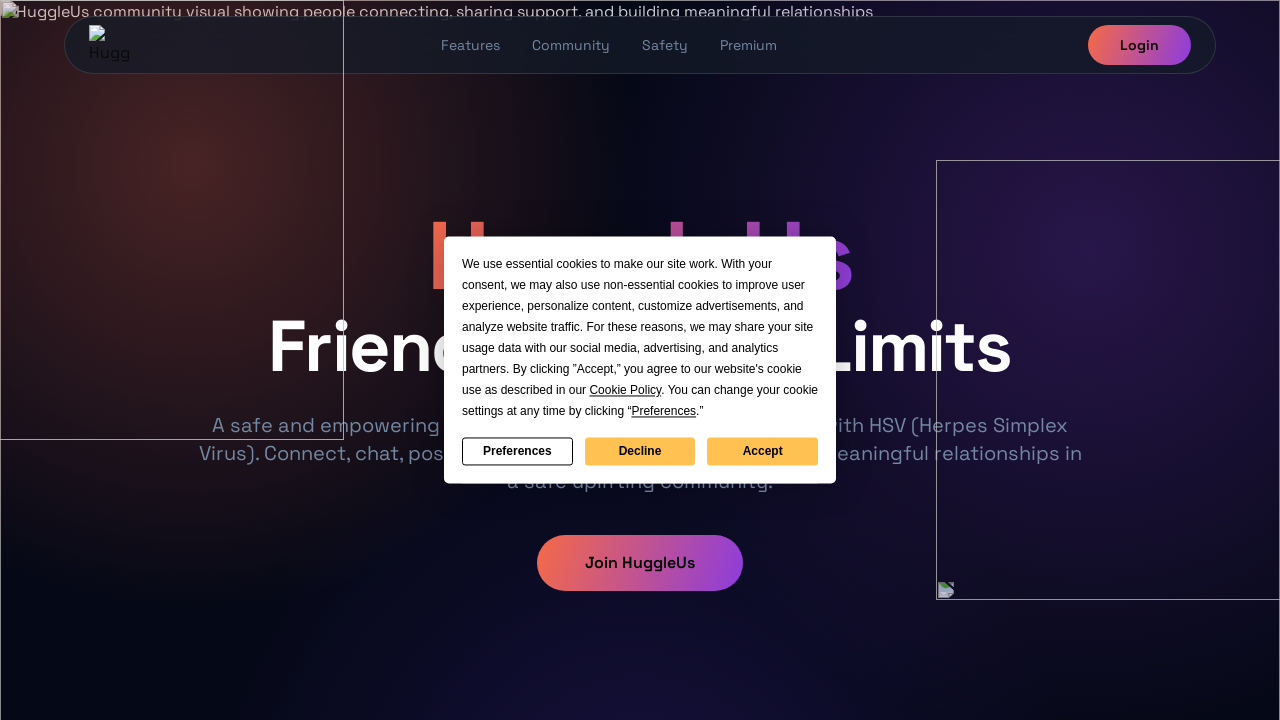Click the HuggleUs logo in the navbar
This screenshot has height=720, width=1280.
pos(109,44)
